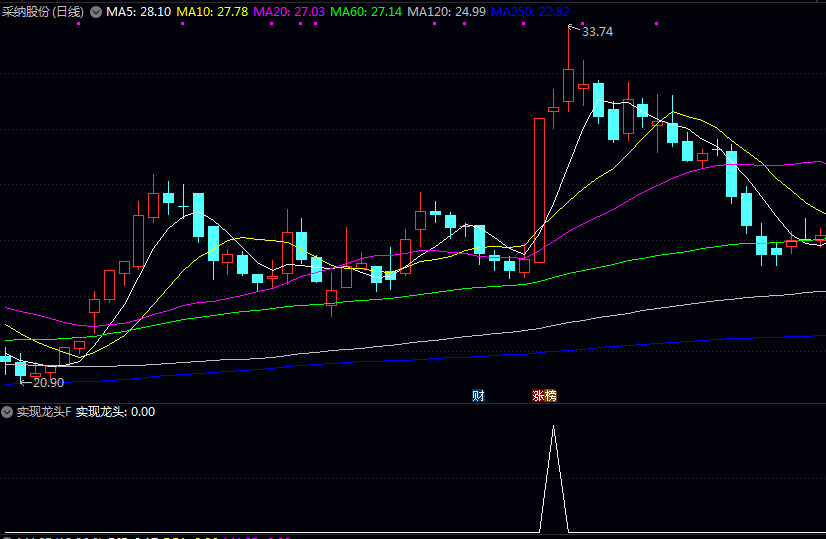Select the yellow MA10: 27.78 label

coord(212,12)
